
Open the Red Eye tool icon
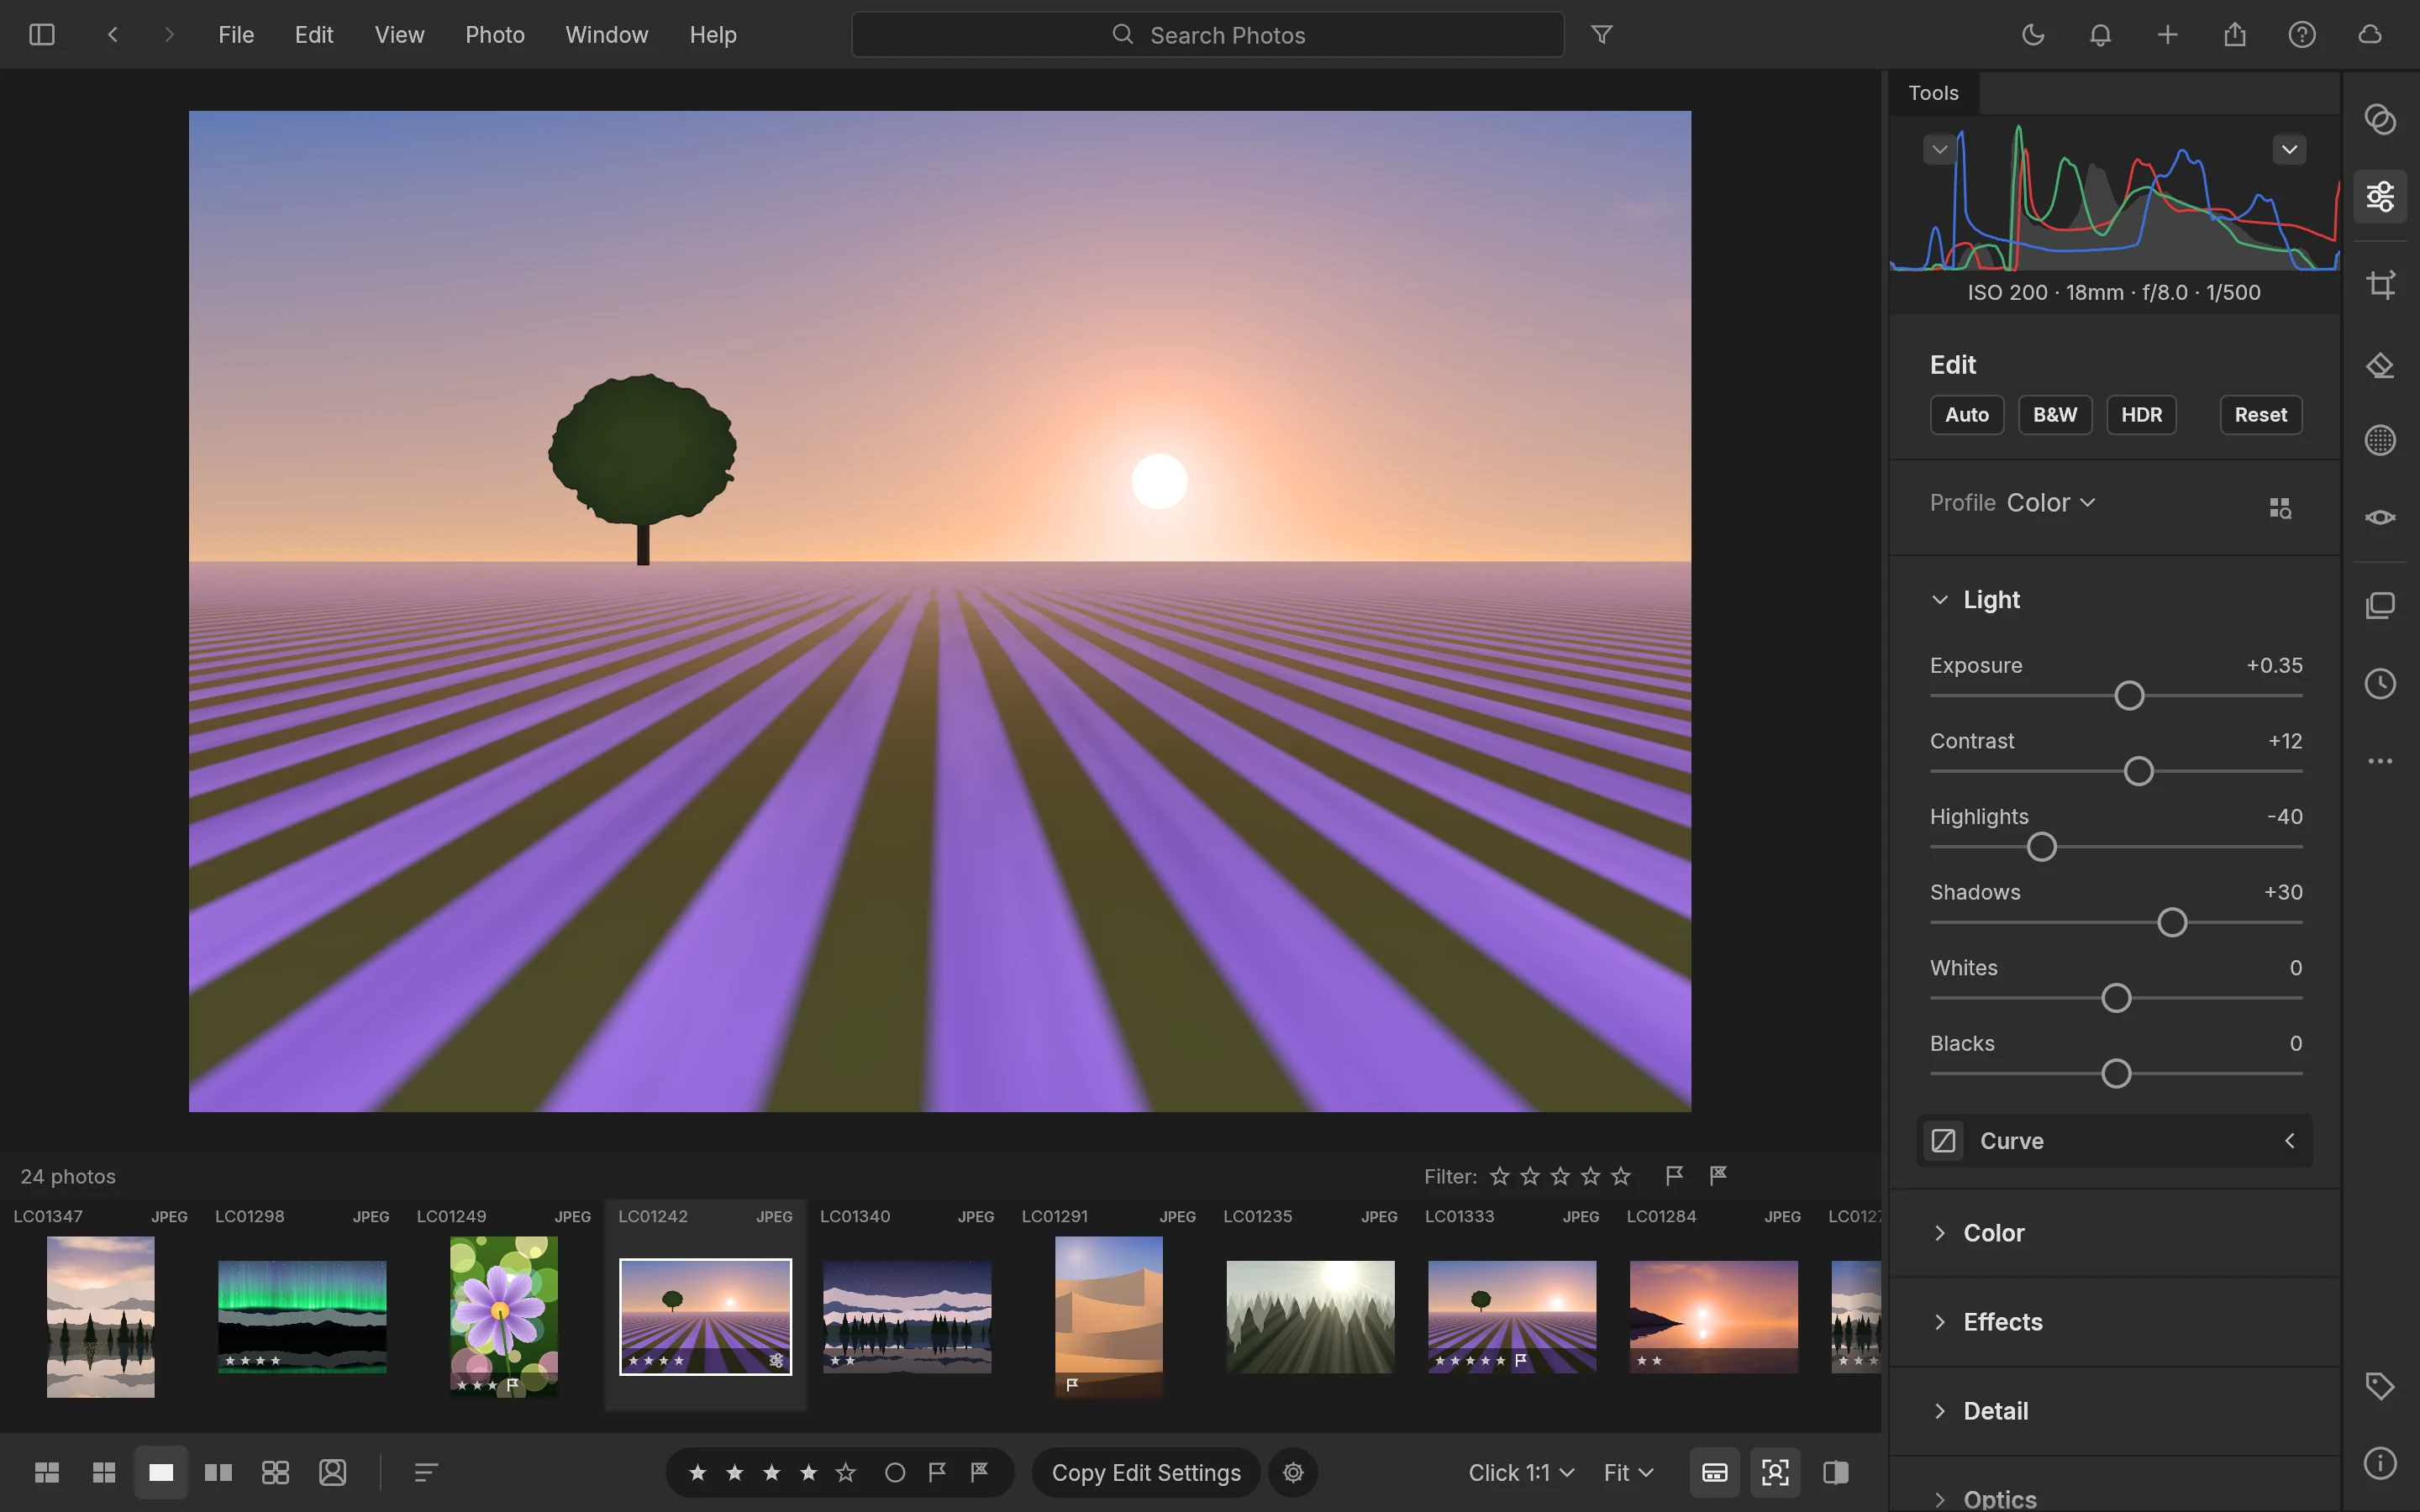tap(2380, 517)
